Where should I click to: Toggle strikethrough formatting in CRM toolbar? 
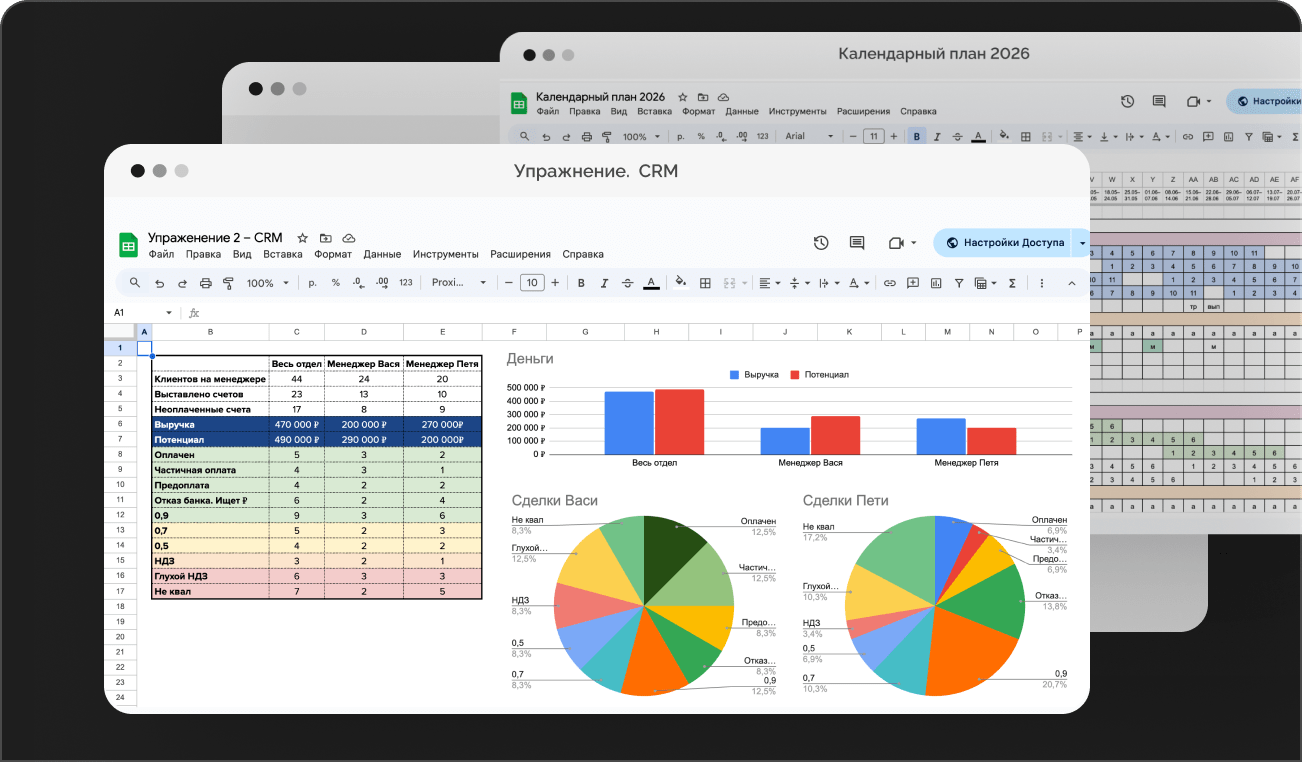(627, 283)
